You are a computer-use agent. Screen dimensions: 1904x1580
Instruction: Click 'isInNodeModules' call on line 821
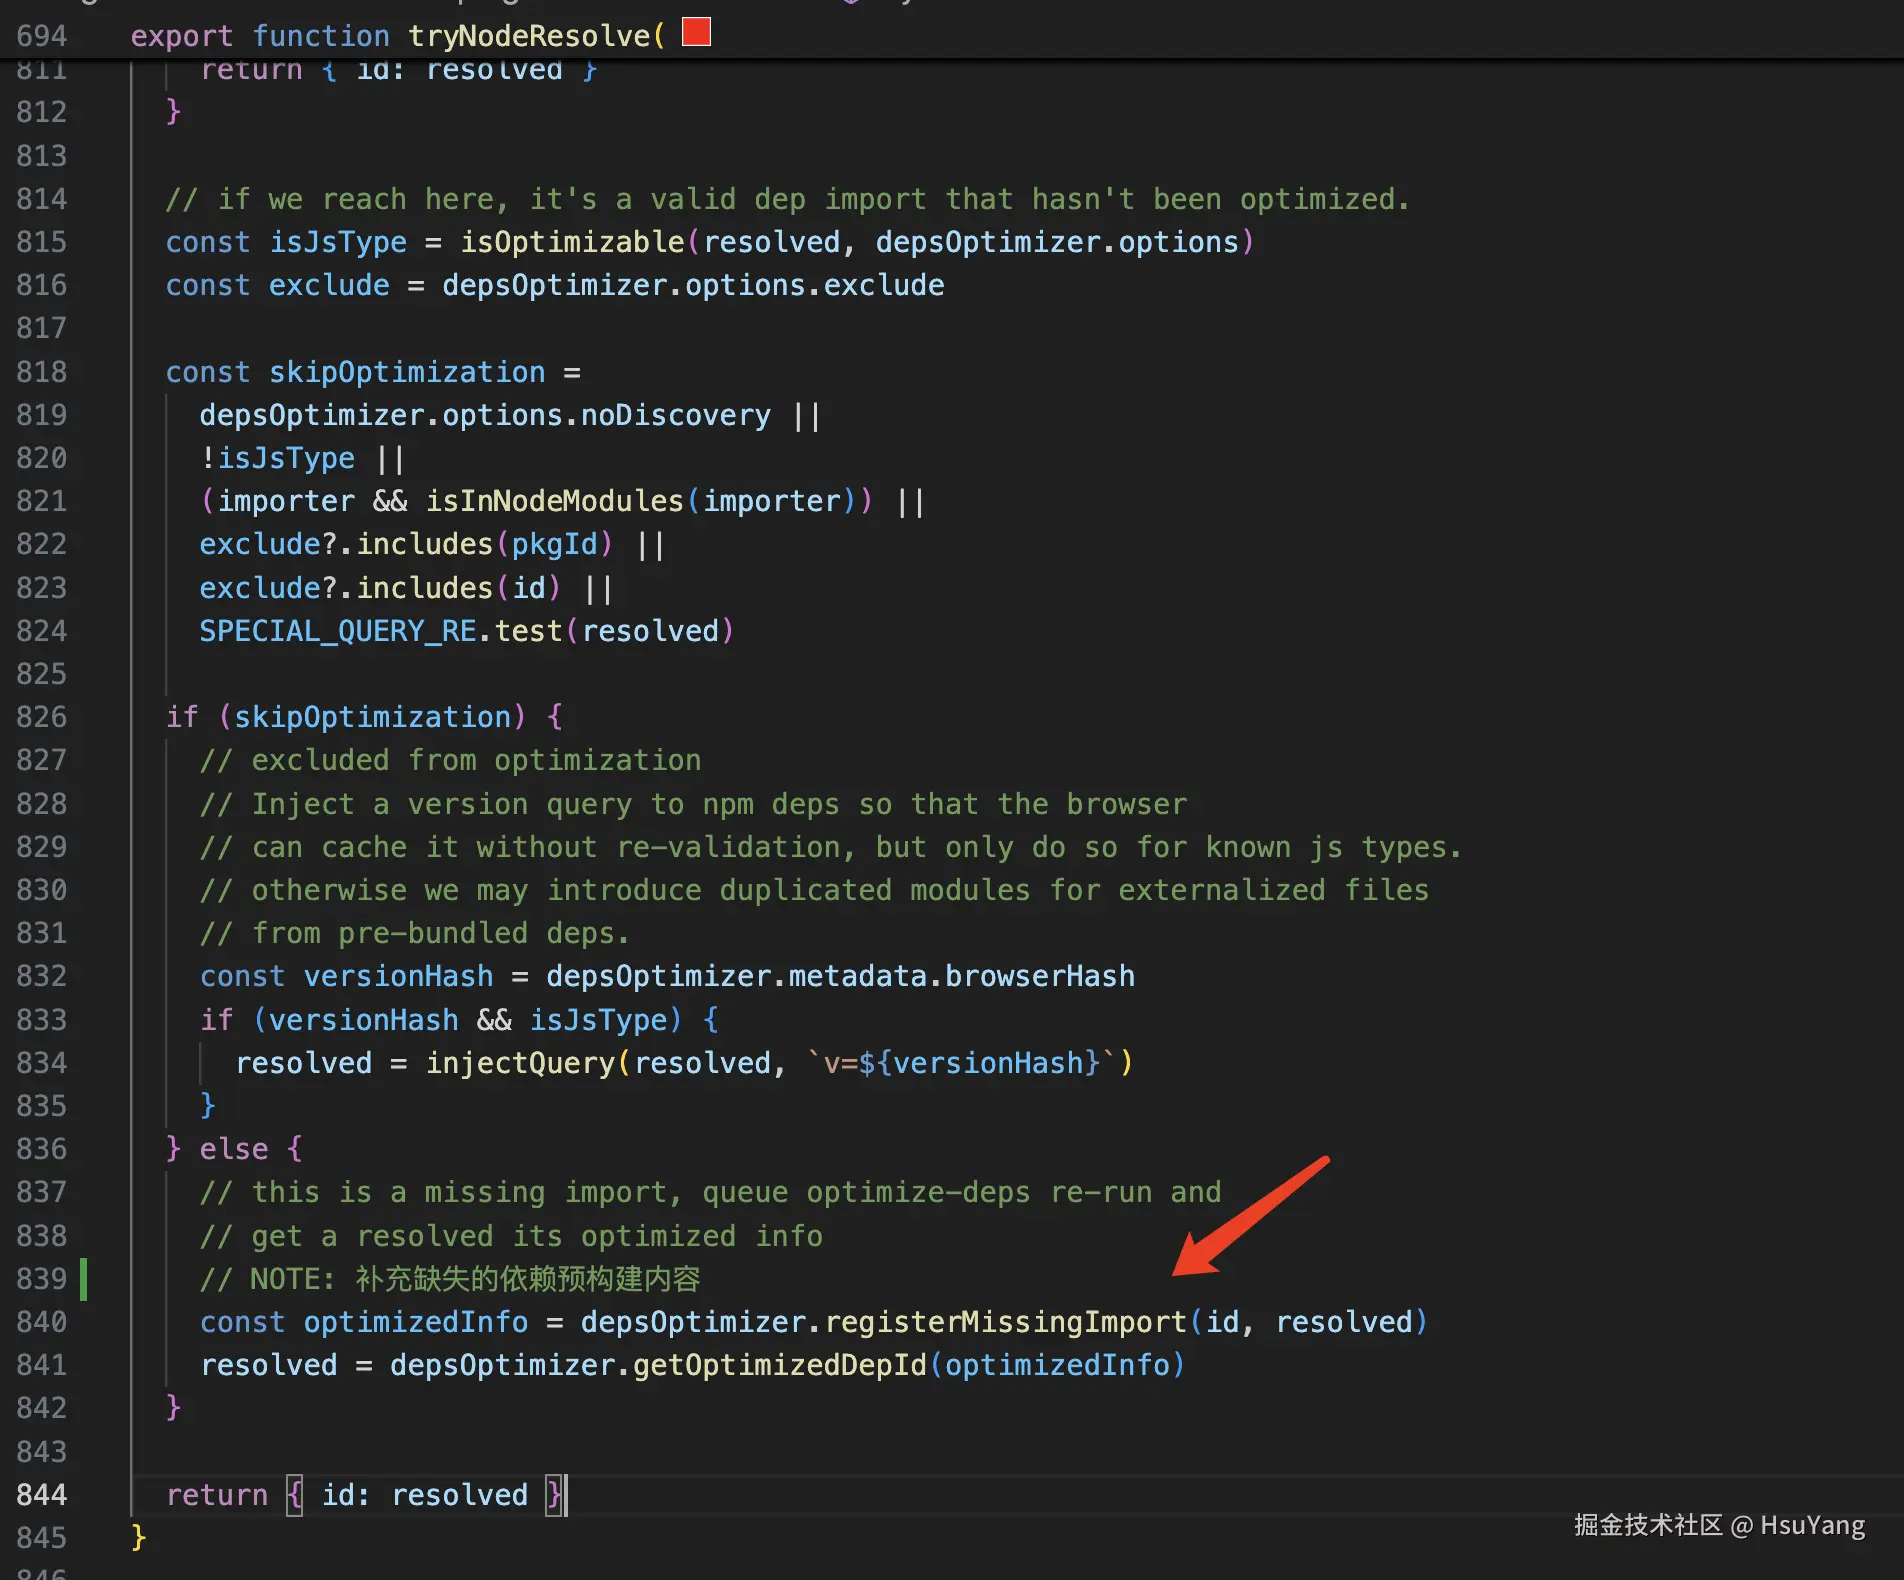(555, 501)
